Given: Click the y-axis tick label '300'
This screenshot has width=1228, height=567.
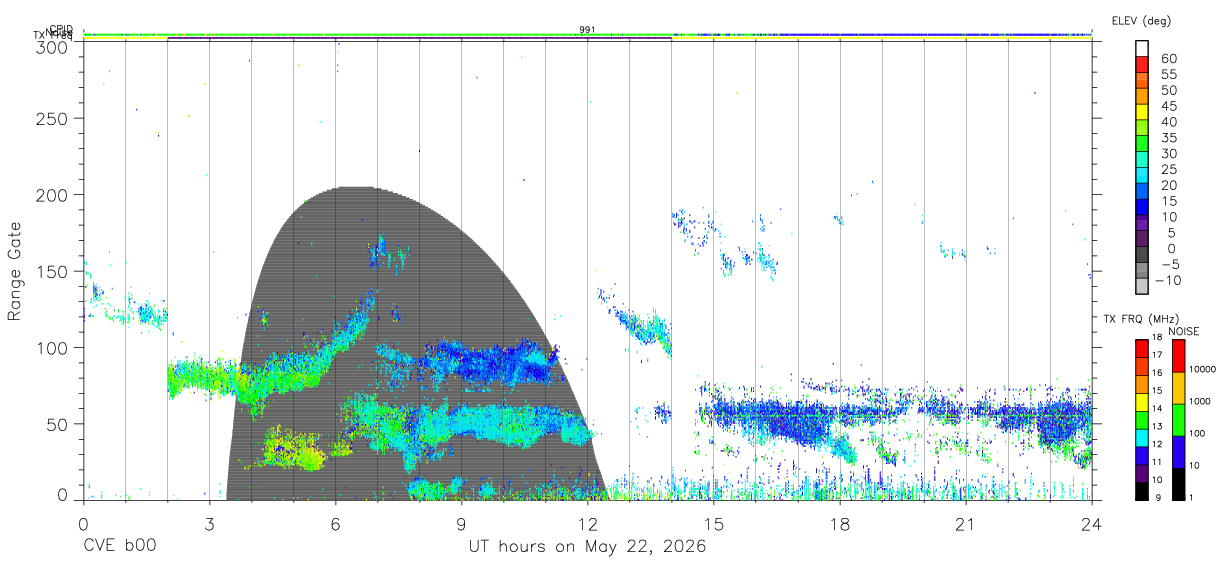Looking at the screenshot, I should click(53, 47).
